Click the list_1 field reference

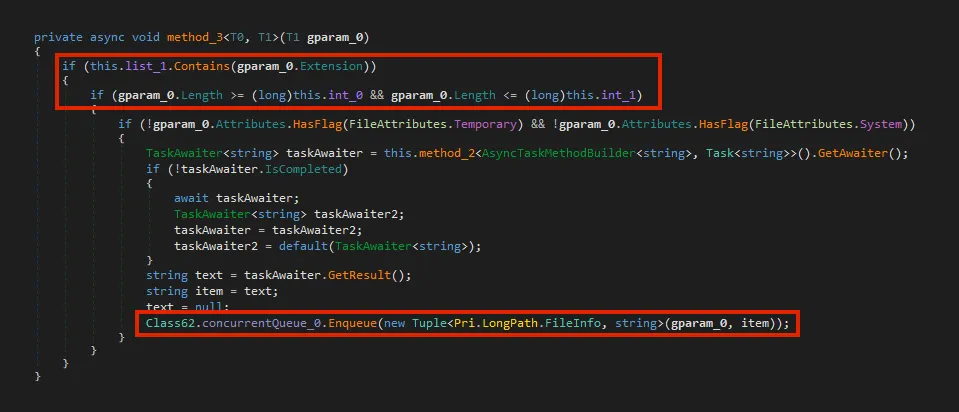pos(146,66)
